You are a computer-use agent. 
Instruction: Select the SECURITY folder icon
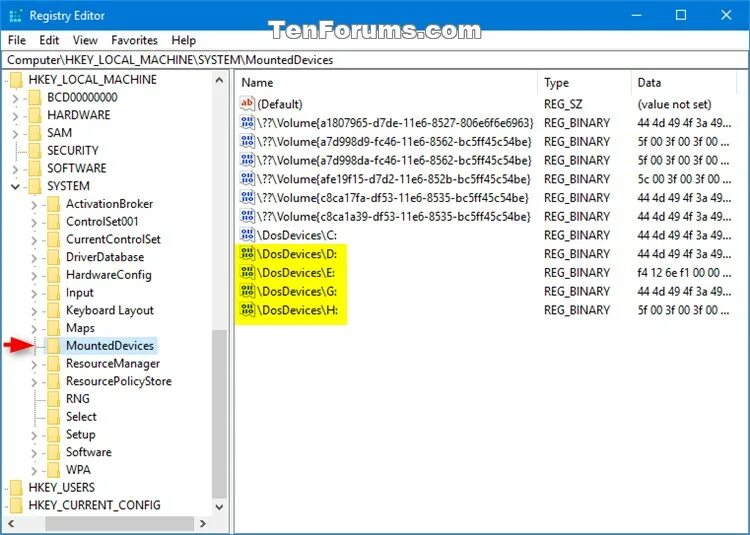pyautogui.click(x=35, y=151)
